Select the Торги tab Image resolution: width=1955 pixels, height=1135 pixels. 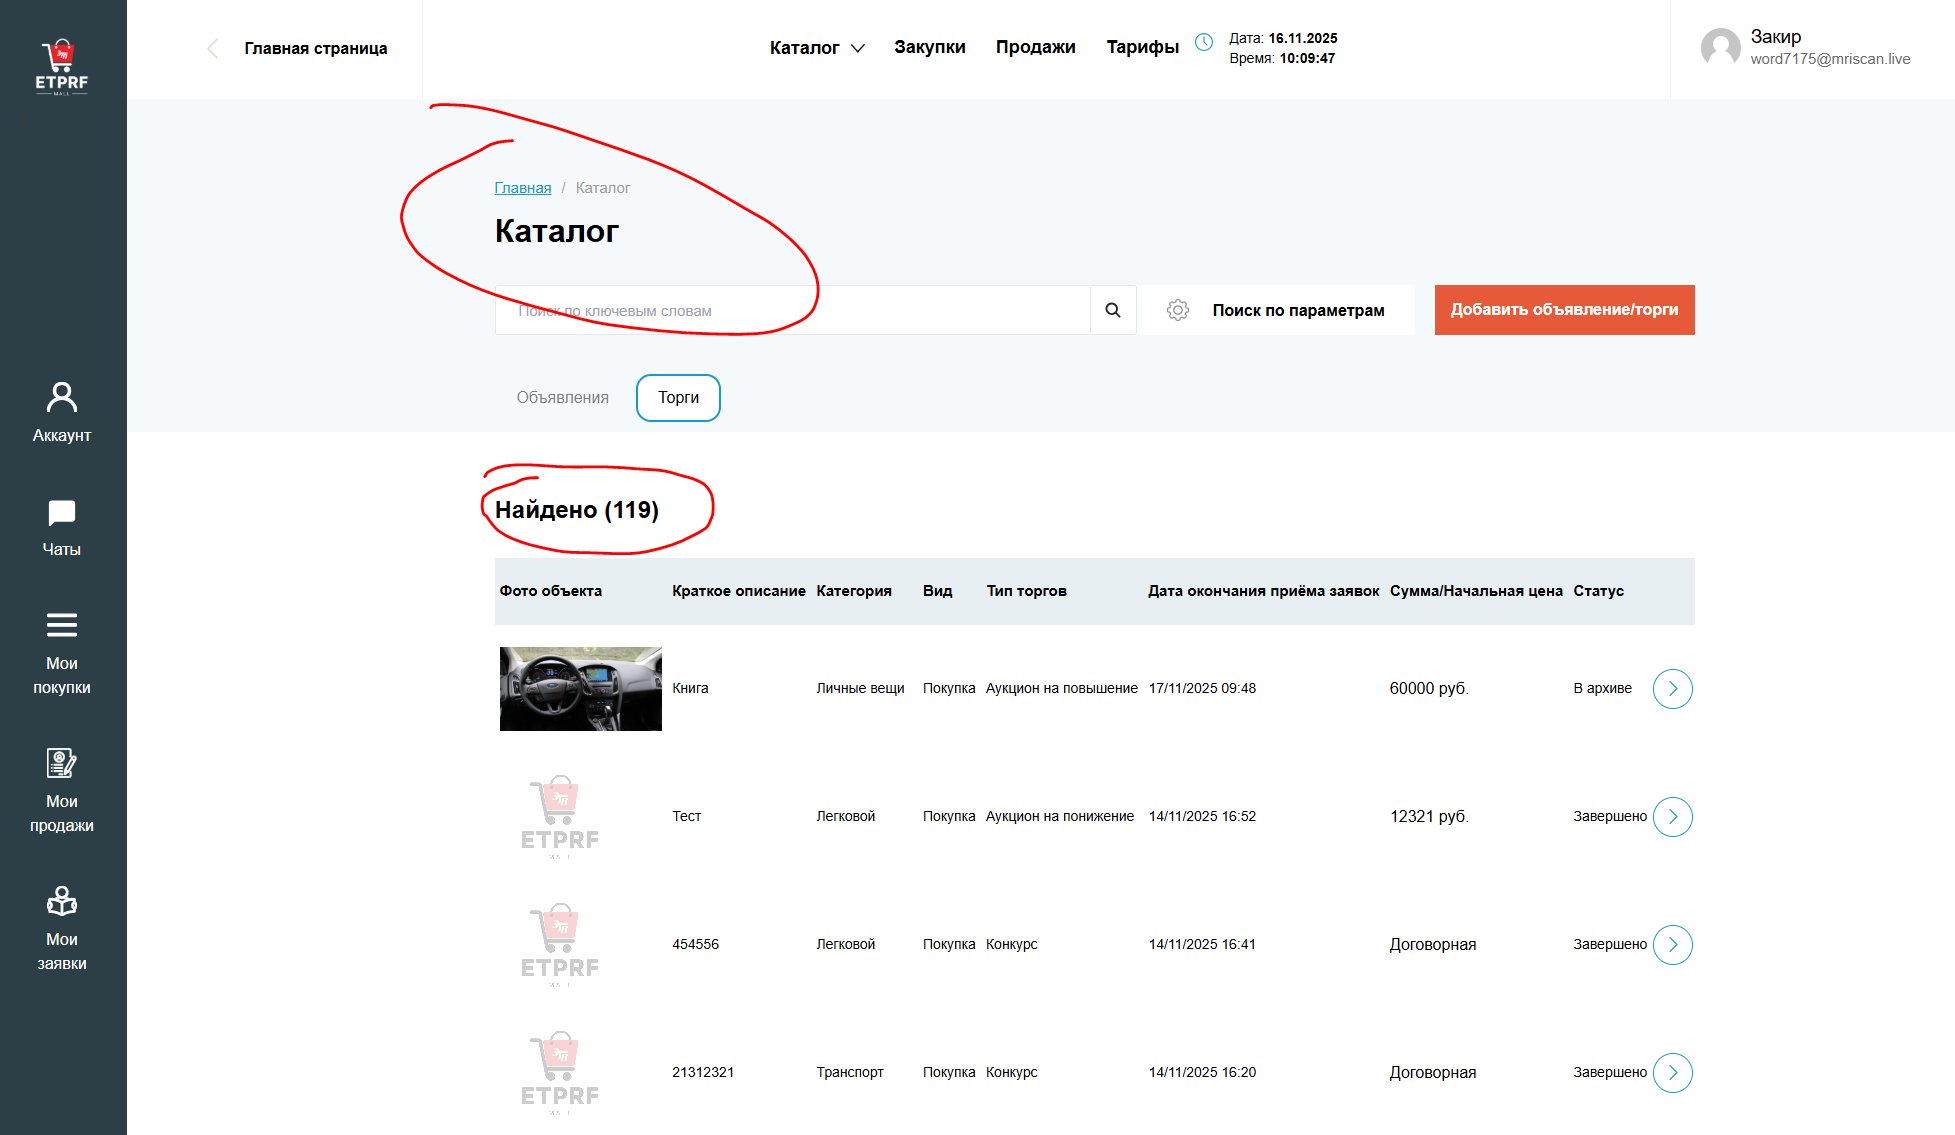click(678, 397)
